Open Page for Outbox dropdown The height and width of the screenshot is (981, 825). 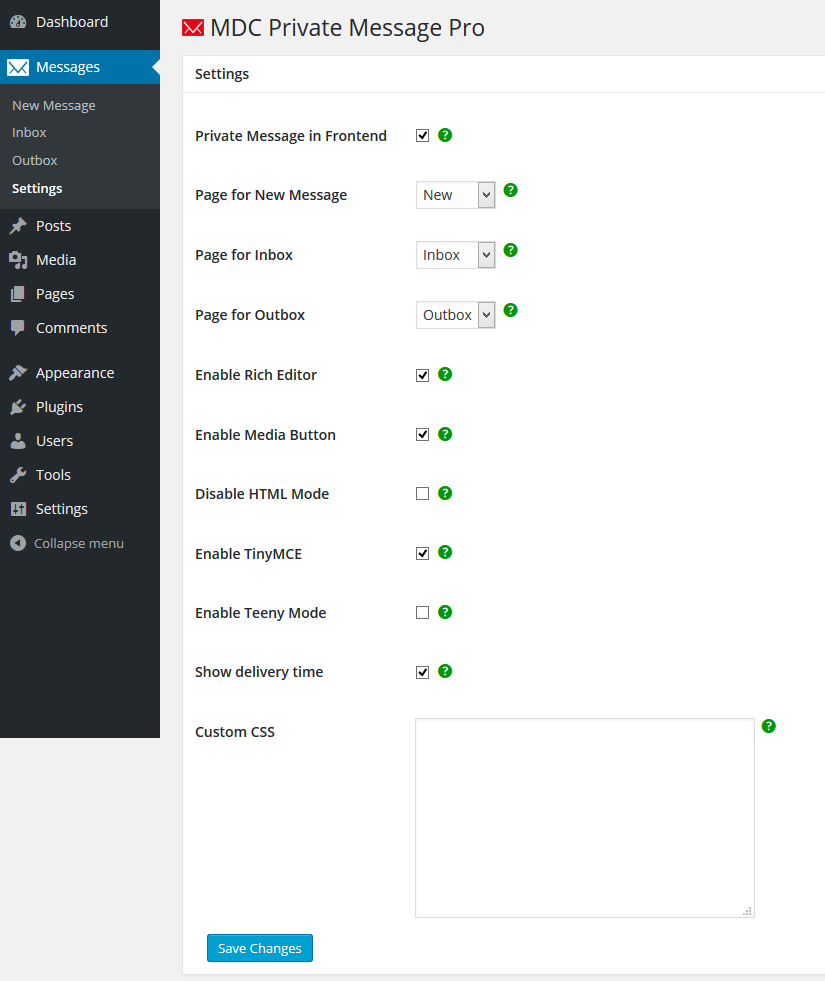coord(455,315)
